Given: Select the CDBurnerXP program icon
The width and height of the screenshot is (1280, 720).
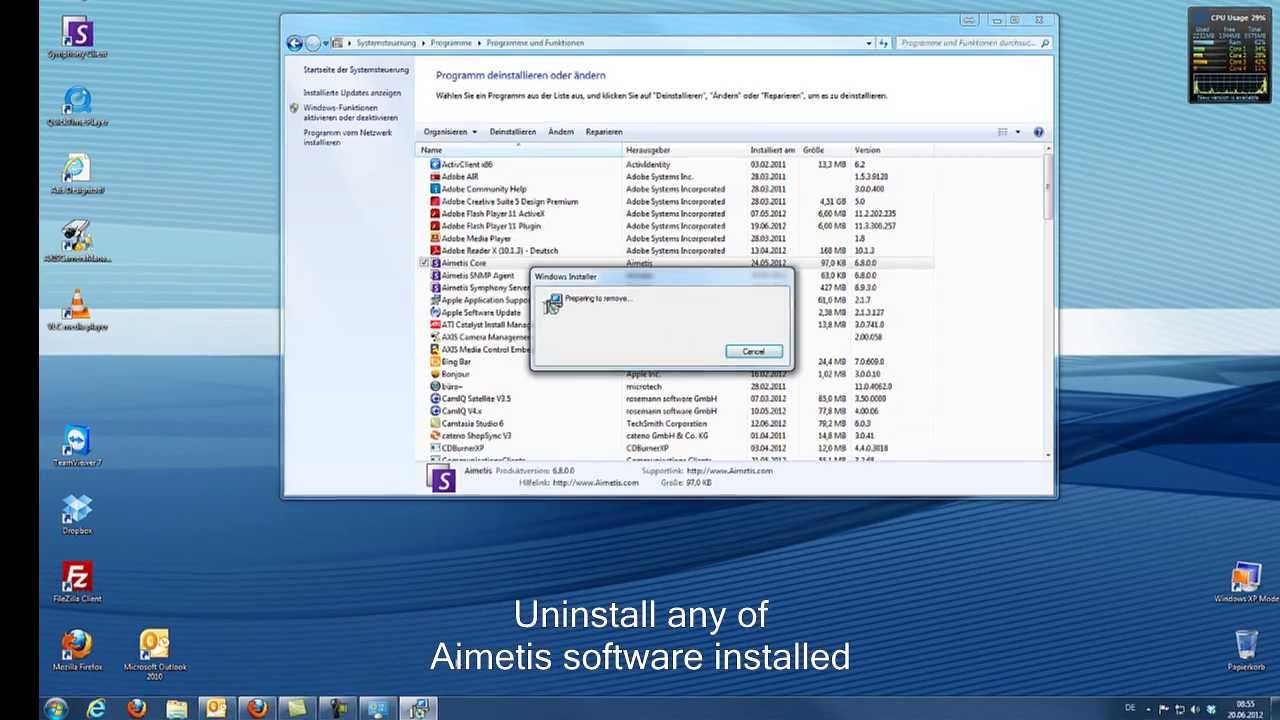Looking at the screenshot, I should click(x=435, y=448).
